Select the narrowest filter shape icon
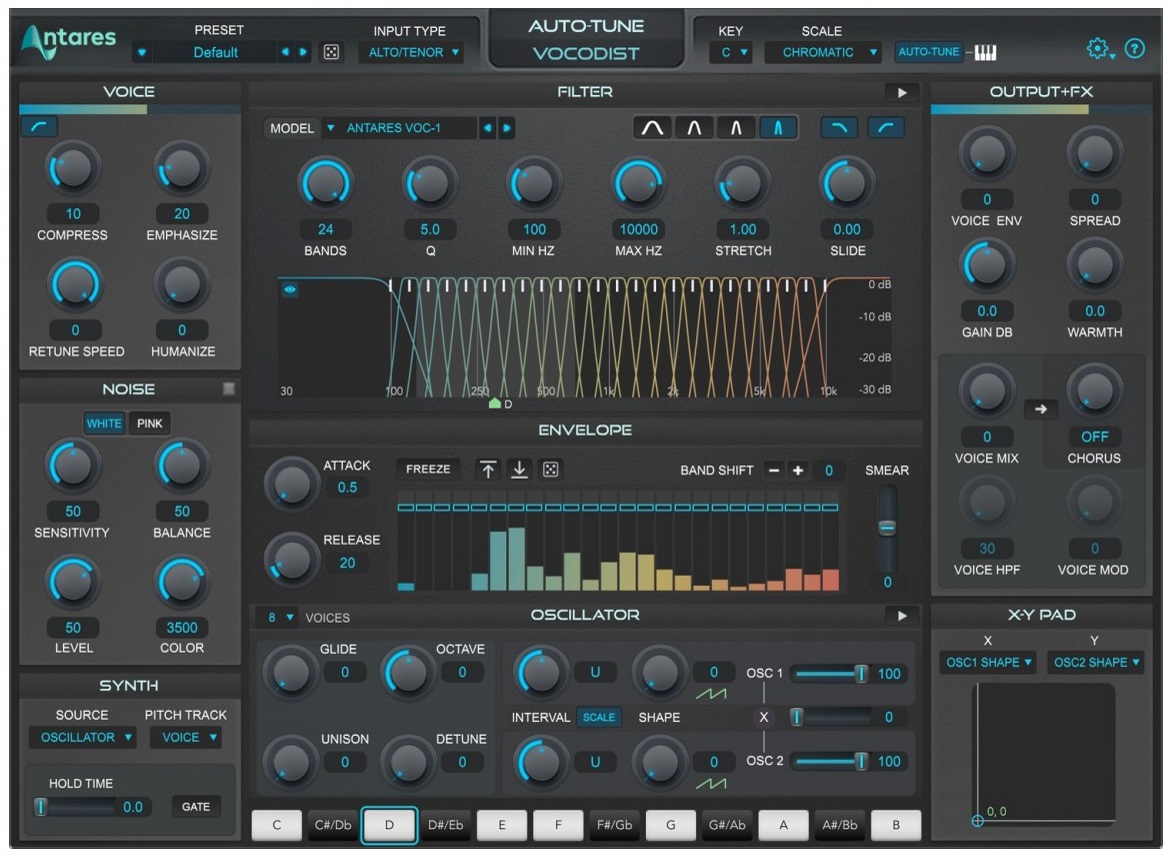This screenshot has height=856, width=1172. tap(778, 128)
